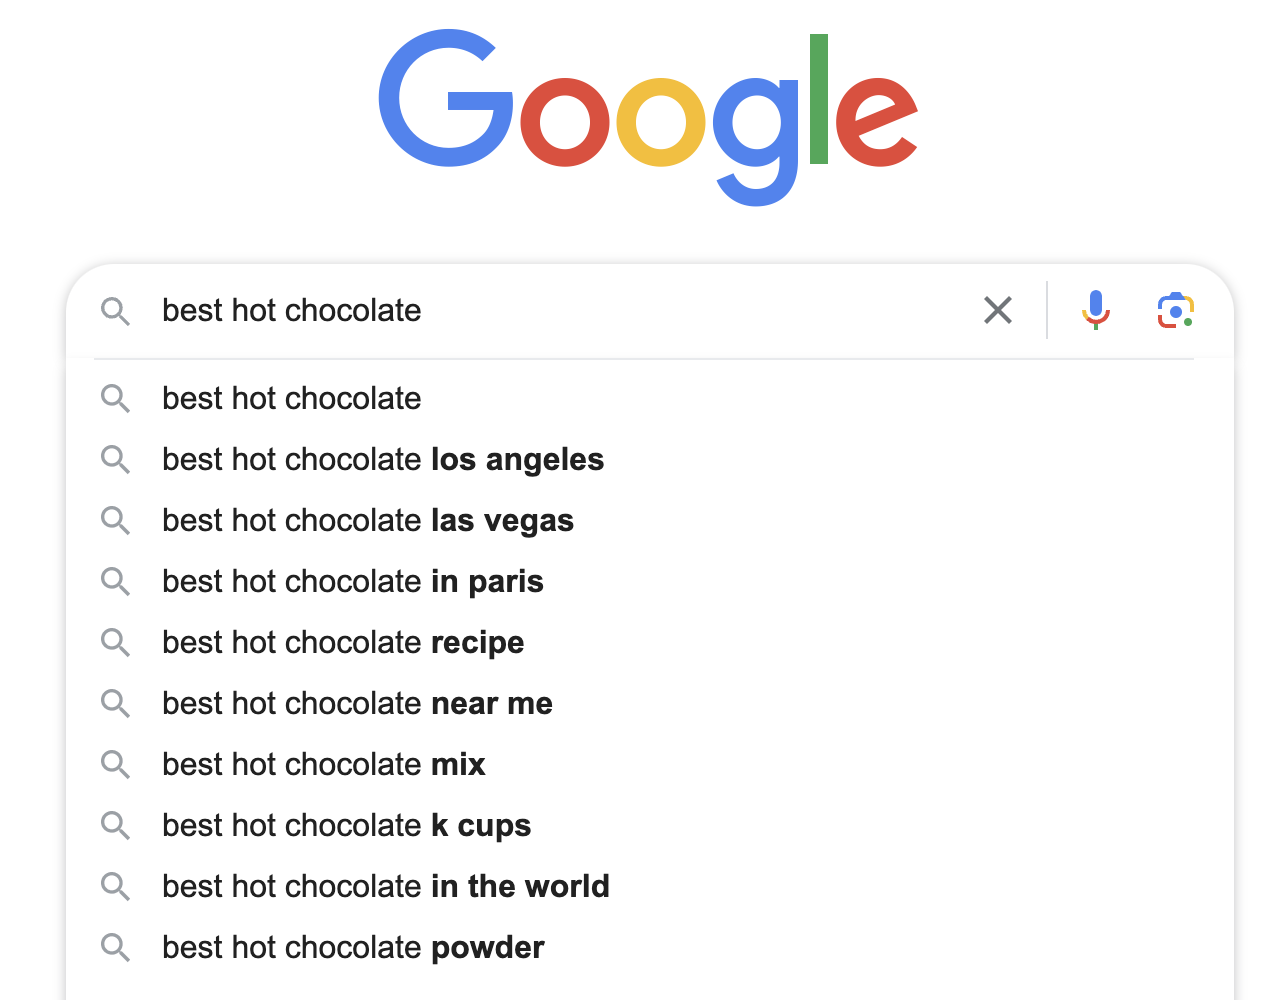Click the search magnifier in search box

116,311
